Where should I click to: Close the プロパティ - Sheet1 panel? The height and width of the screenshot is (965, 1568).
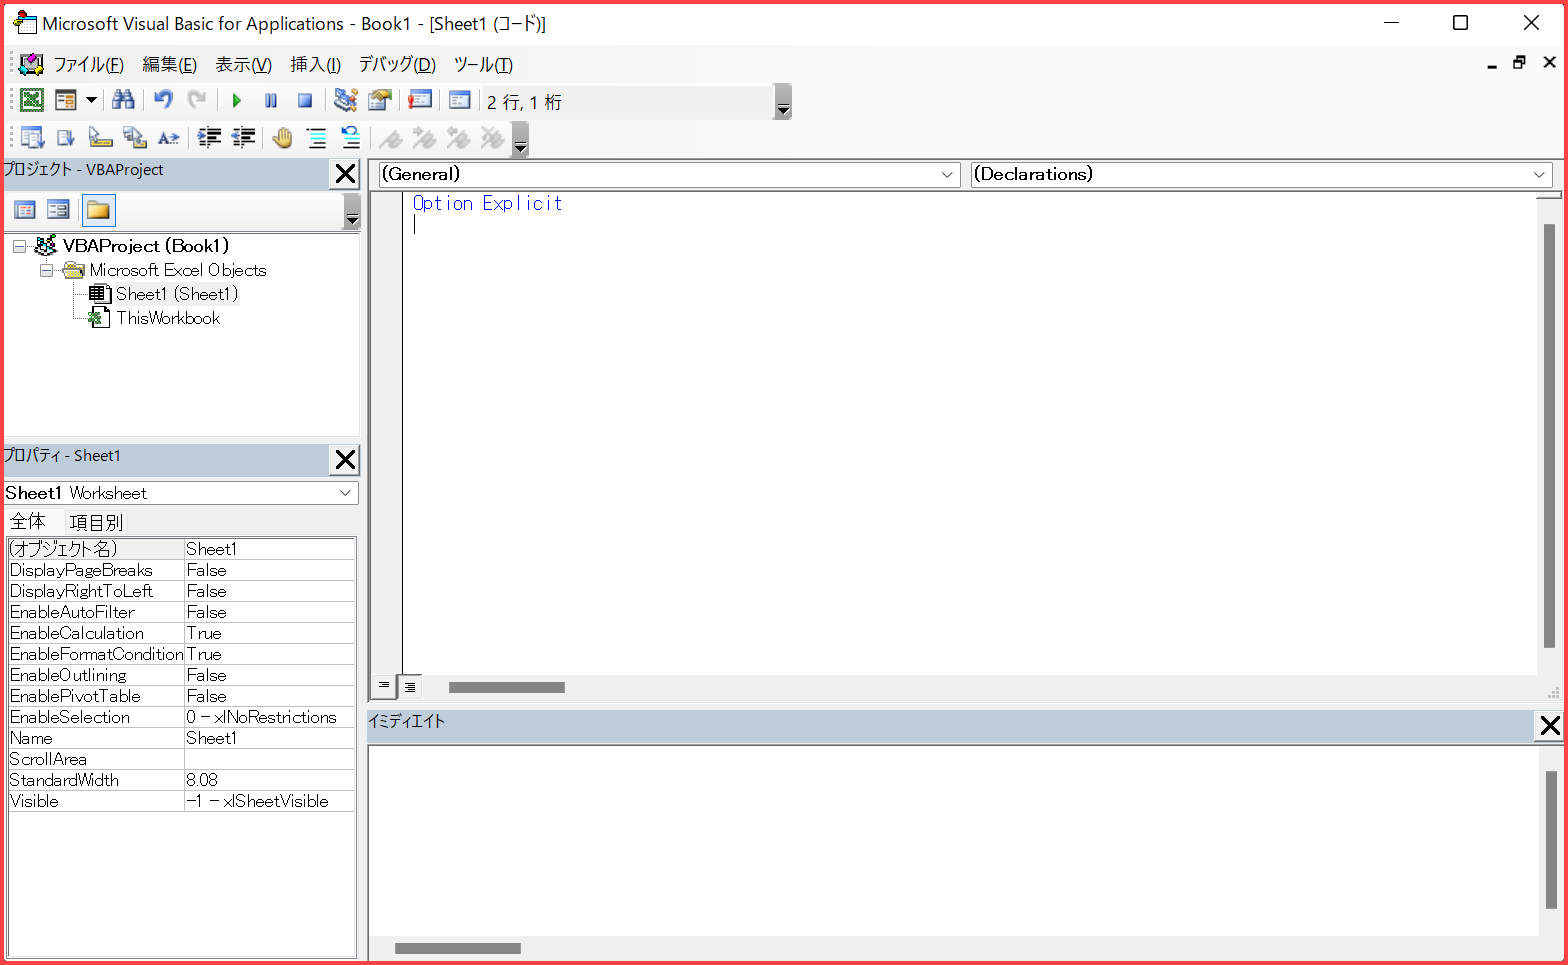tap(345, 460)
